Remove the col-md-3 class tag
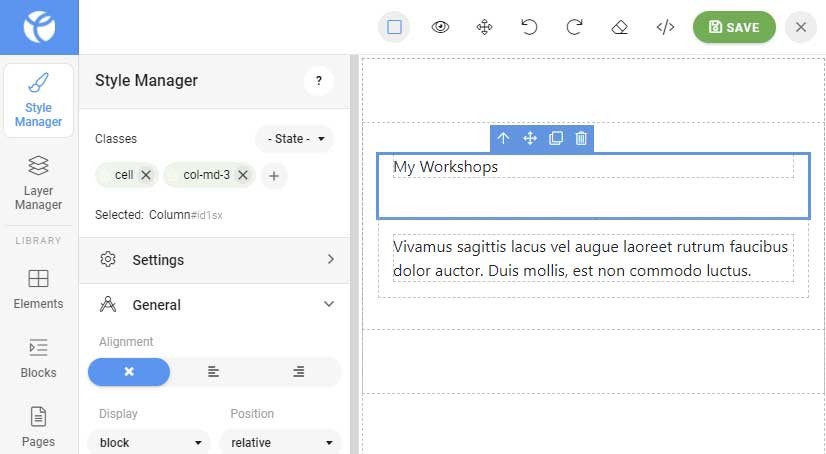This screenshot has width=826, height=454. (x=243, y=175)
